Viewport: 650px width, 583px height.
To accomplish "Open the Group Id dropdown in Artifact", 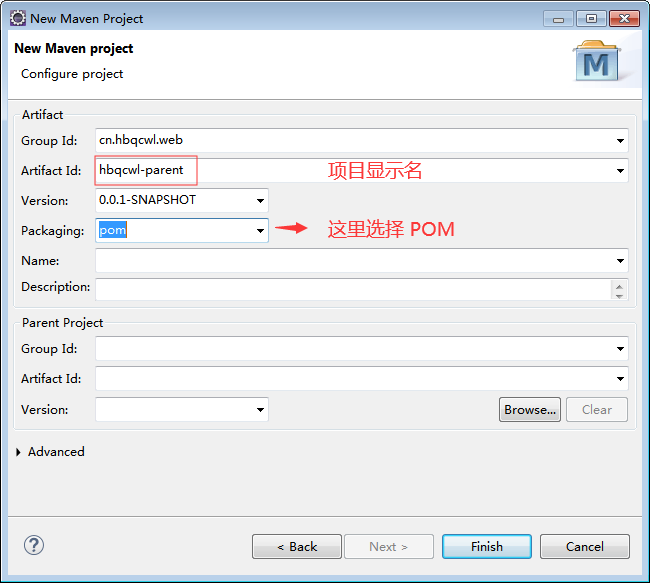I will (x=620, y=141).
